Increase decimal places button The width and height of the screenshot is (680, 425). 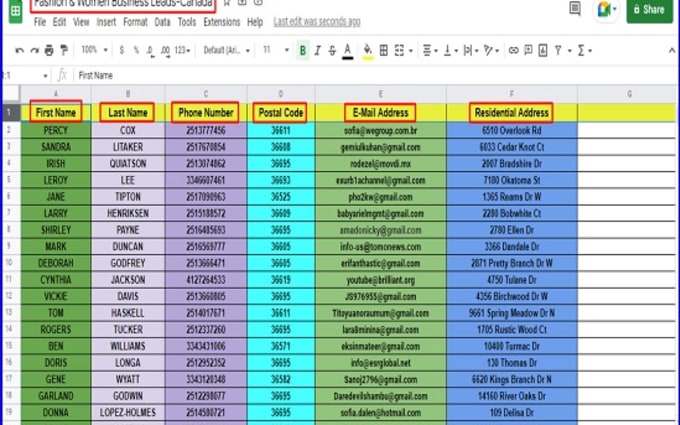point(165,51)
